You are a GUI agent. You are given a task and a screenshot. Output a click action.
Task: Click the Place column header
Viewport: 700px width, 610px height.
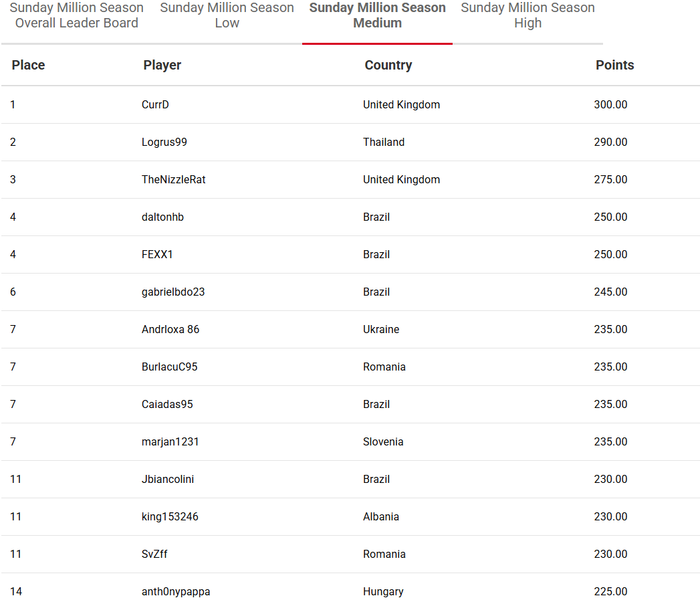coord(28,65)
